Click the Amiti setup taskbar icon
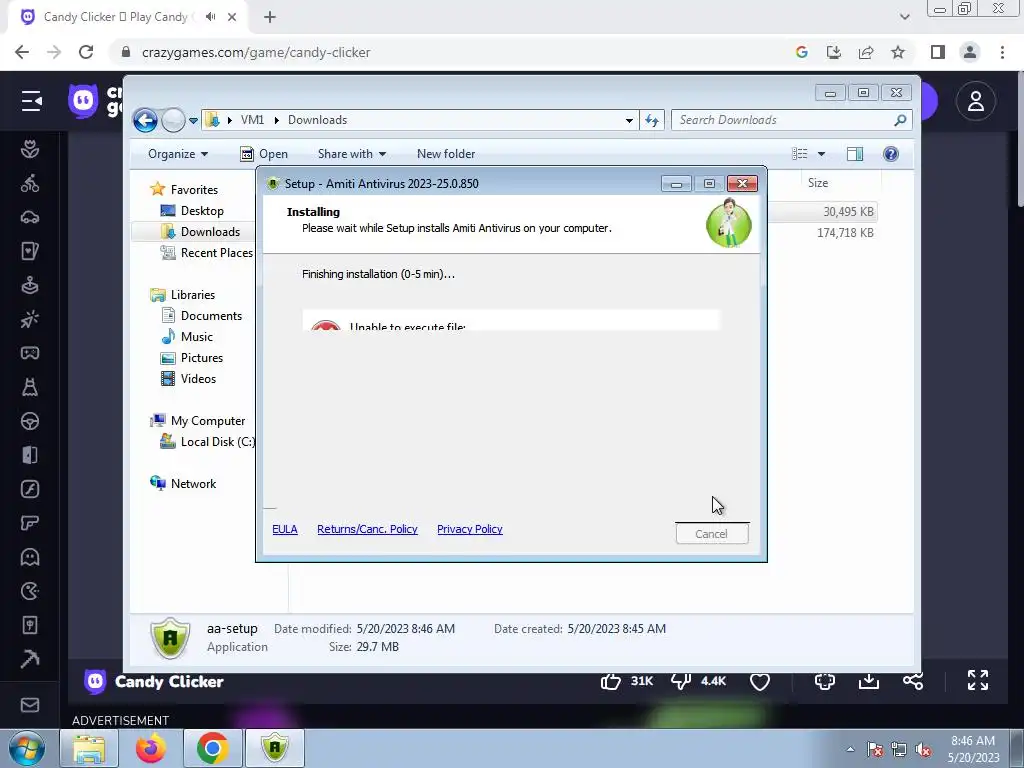Screen dimensions: 1024x768 [274, 748]
